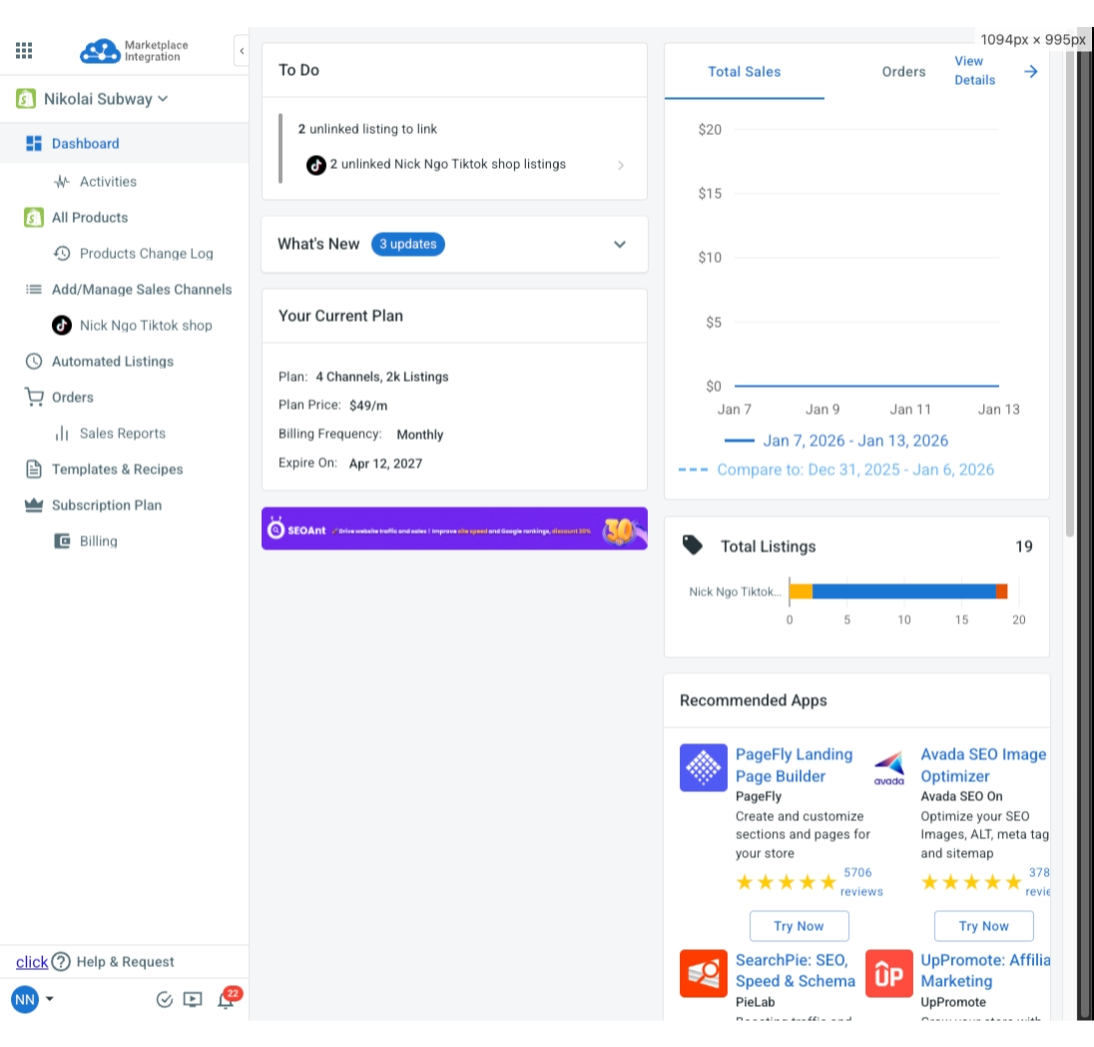1094x1047 pixels.
Task: Collapse the sidebar with the arrow toggle
Action: tap(241, 51)
